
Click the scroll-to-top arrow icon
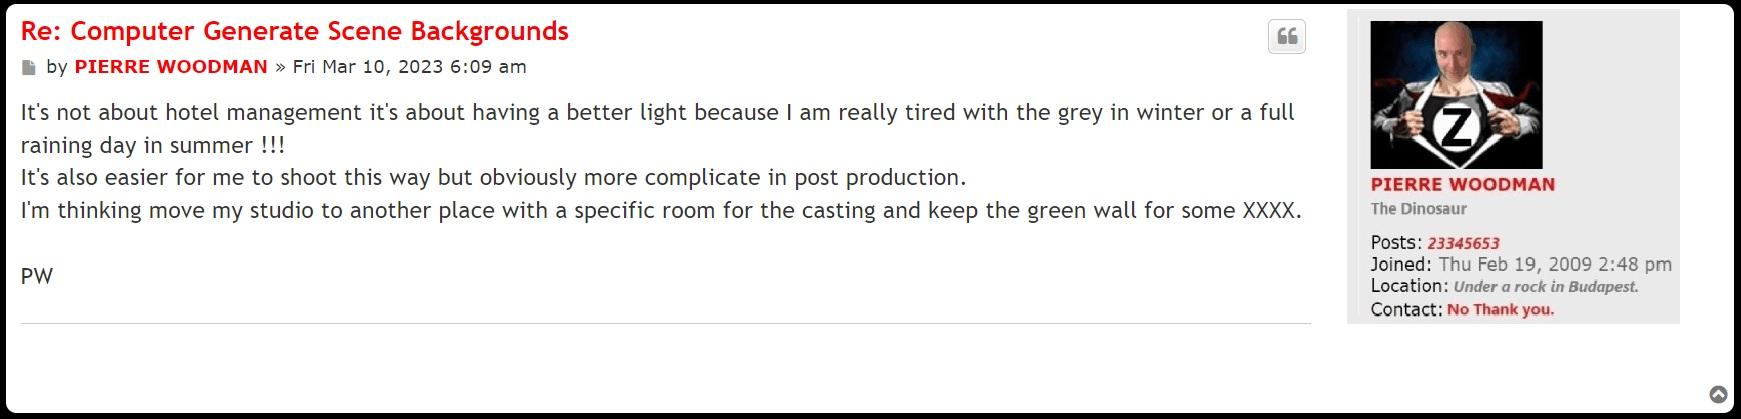pos(1718,394)
